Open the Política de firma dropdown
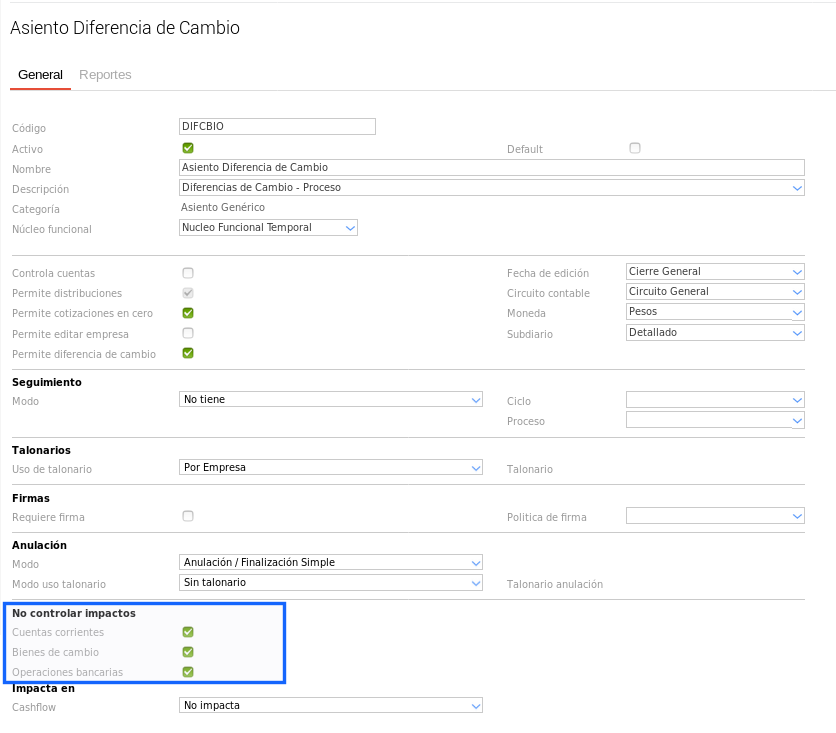The height and width of the screenshot is (733, 836). click(714, 516)
